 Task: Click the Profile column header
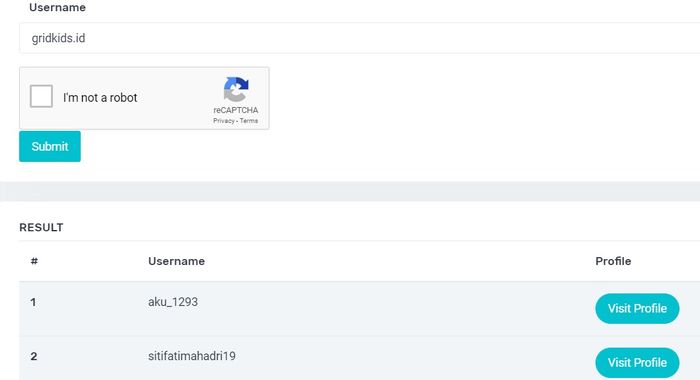pos(613,261)
